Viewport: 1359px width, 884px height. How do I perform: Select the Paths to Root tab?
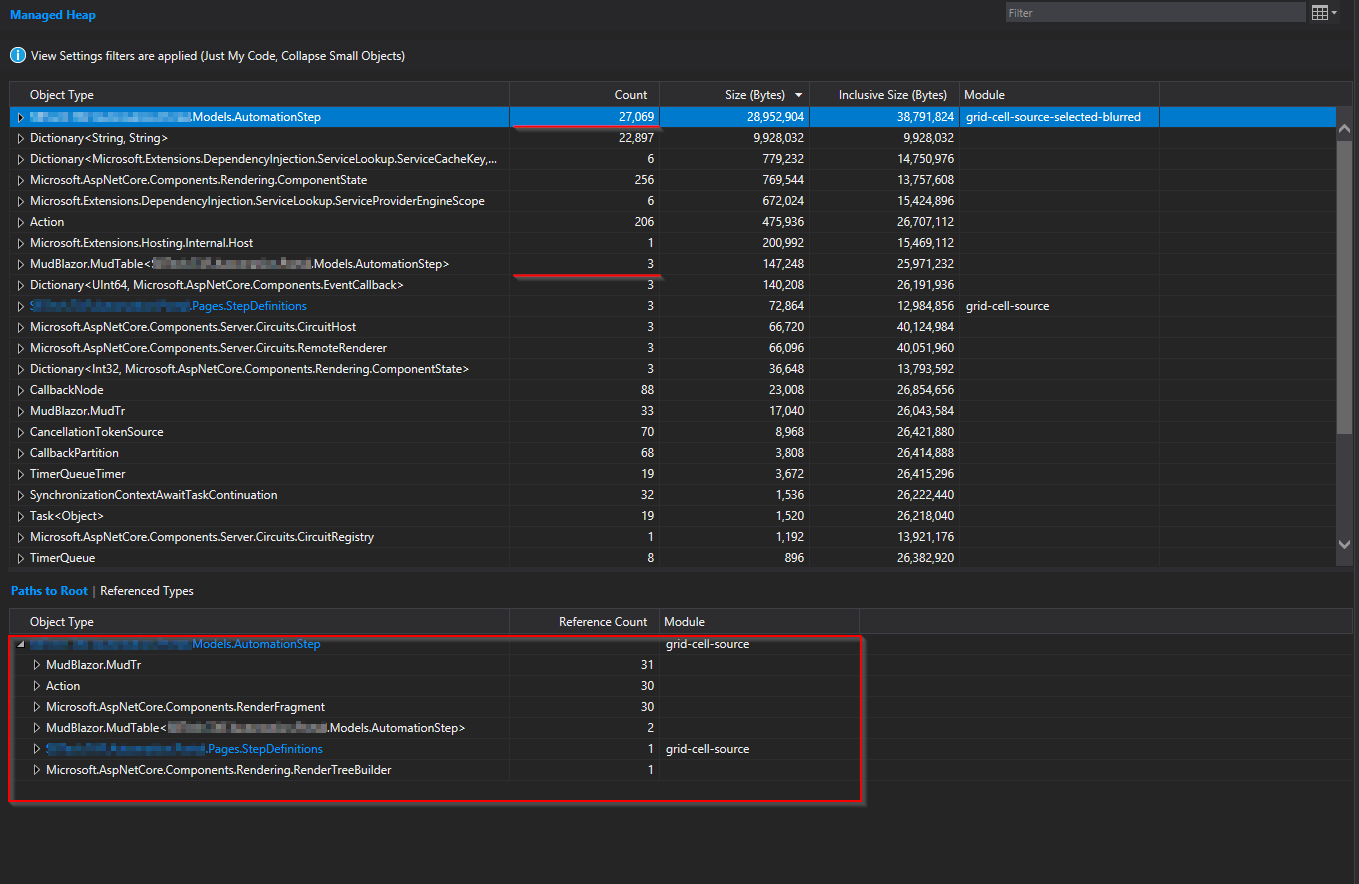[49, 591]
